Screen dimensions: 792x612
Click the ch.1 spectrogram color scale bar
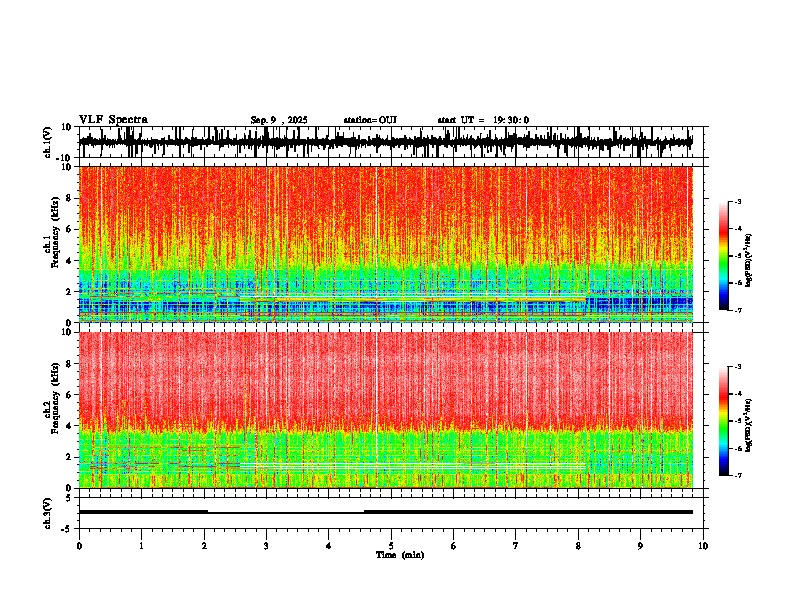point(724,256)
